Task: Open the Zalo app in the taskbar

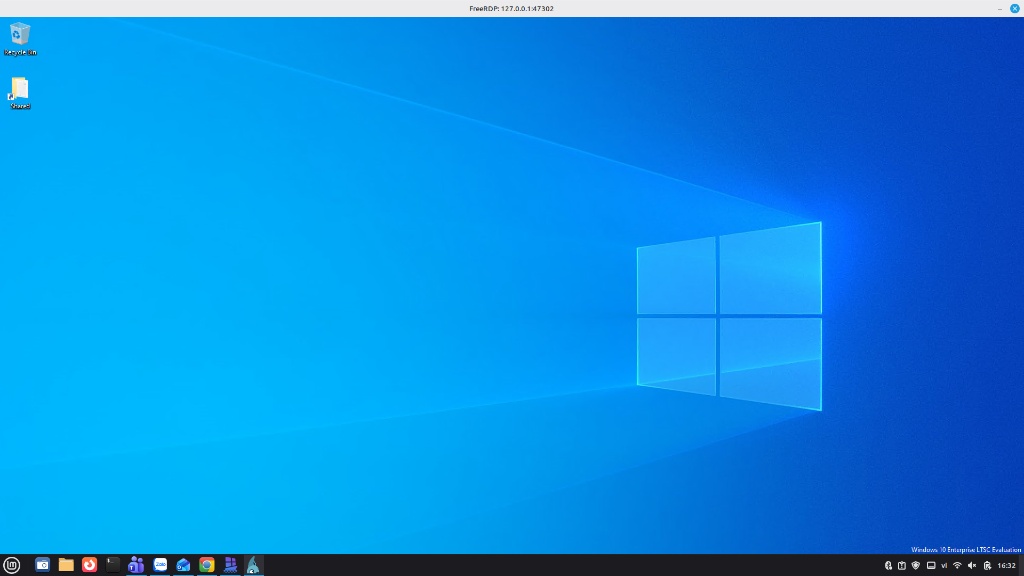Action: [x=160, y=565]
